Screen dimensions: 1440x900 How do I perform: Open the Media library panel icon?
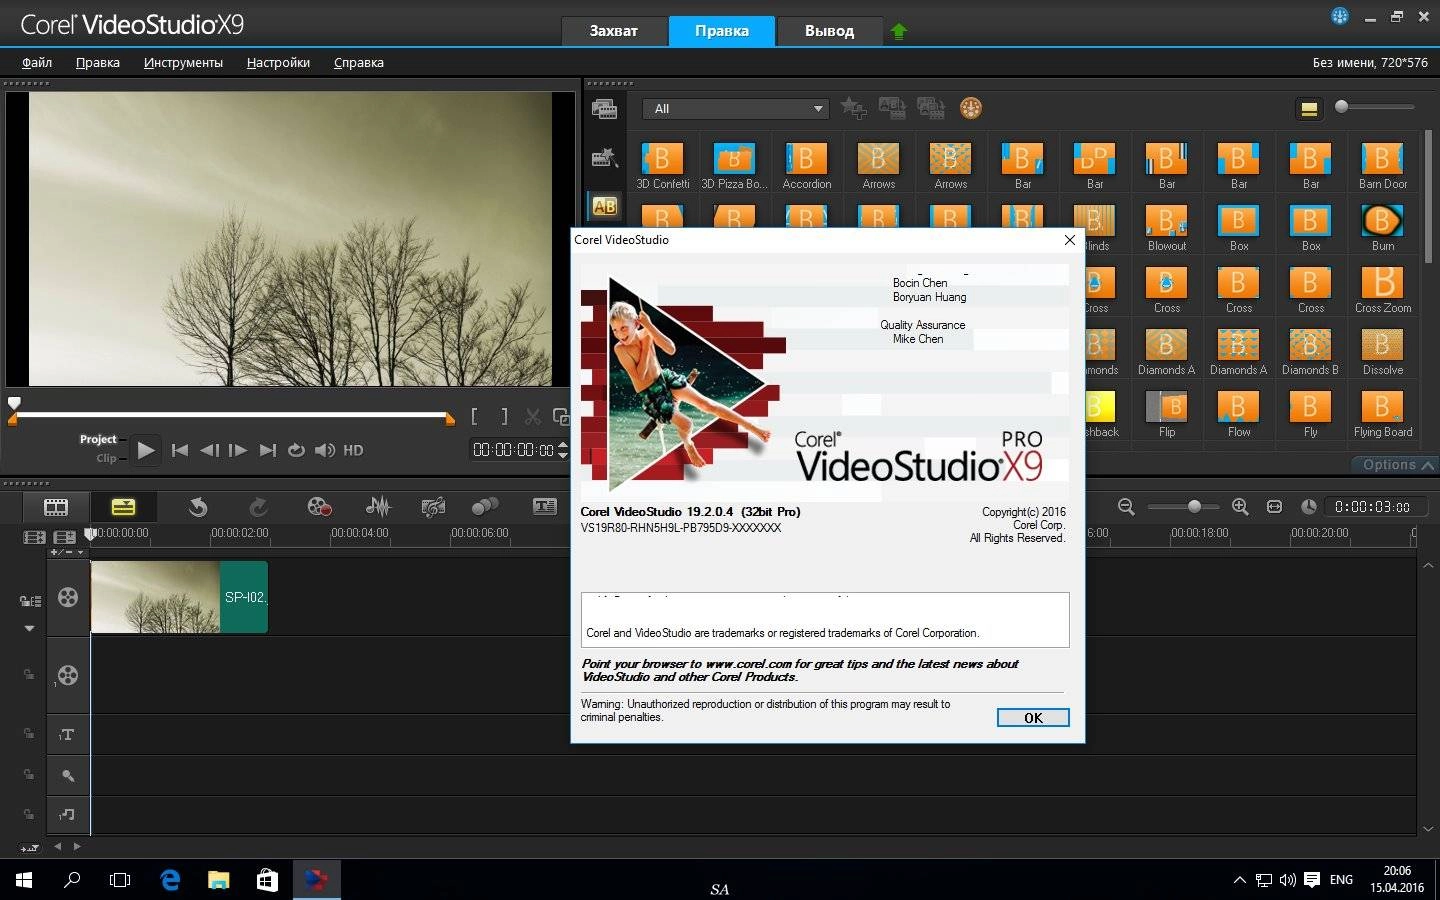[x=604, y=109]
